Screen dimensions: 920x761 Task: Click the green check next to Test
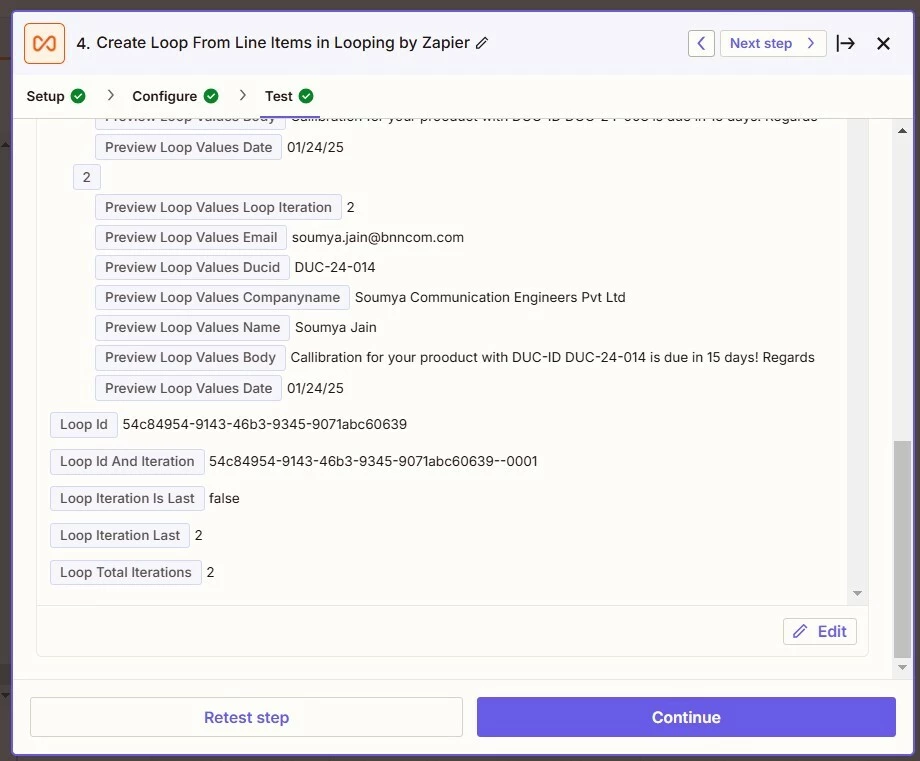306,96
